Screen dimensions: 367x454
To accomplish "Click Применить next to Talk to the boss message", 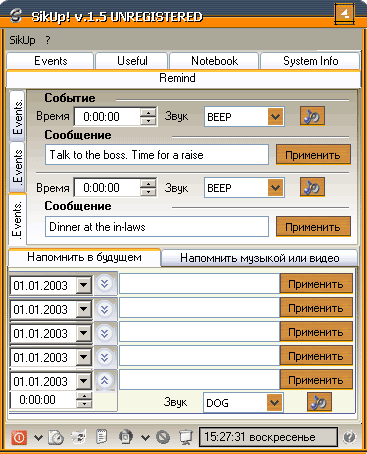I will point(313,155).
